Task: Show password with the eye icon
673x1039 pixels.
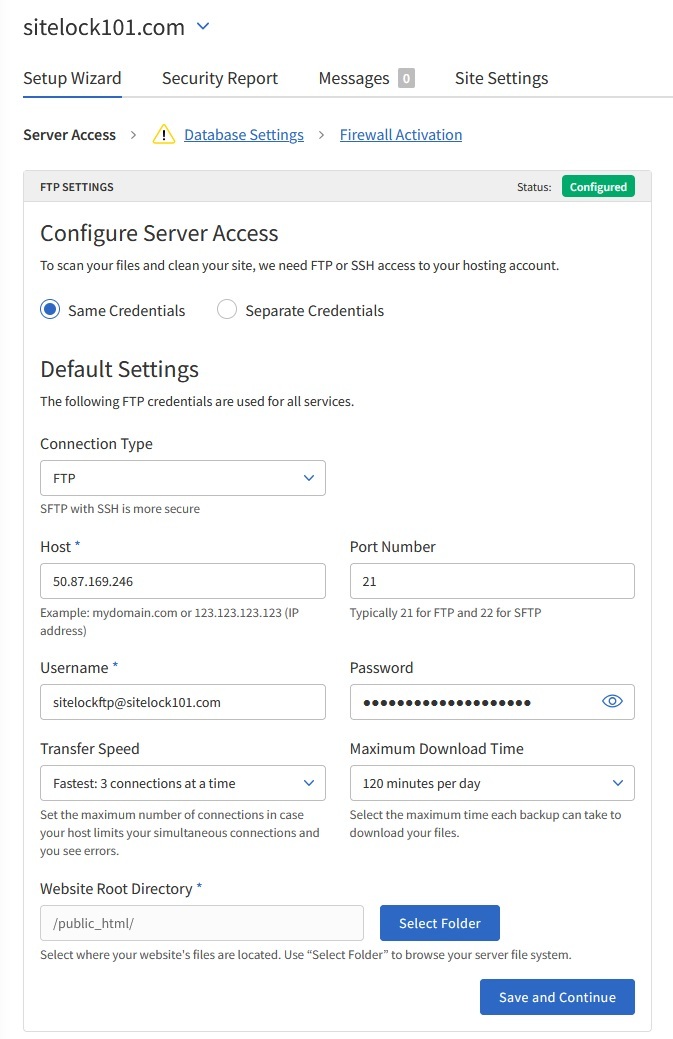Action: (x=612, y=702)
